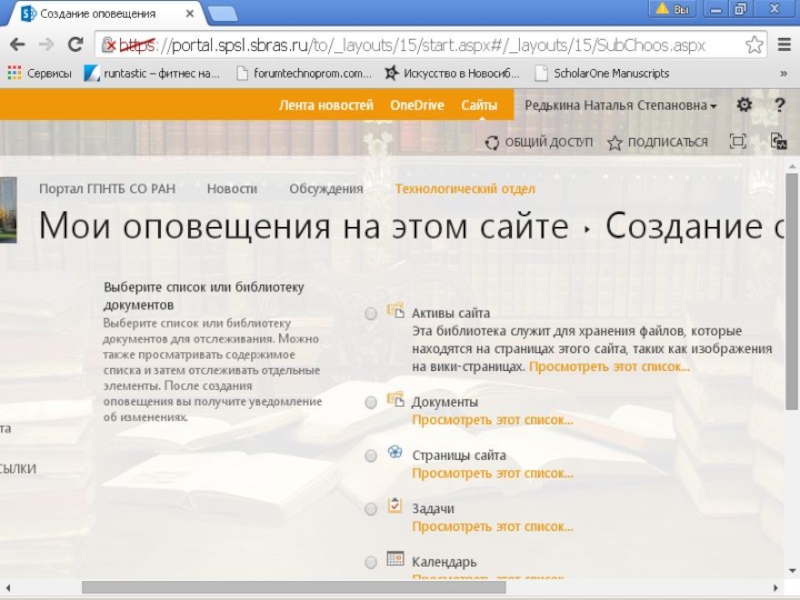Show hidden bookmarks with the chevron

pyautogui.click(x=784, y=73)
